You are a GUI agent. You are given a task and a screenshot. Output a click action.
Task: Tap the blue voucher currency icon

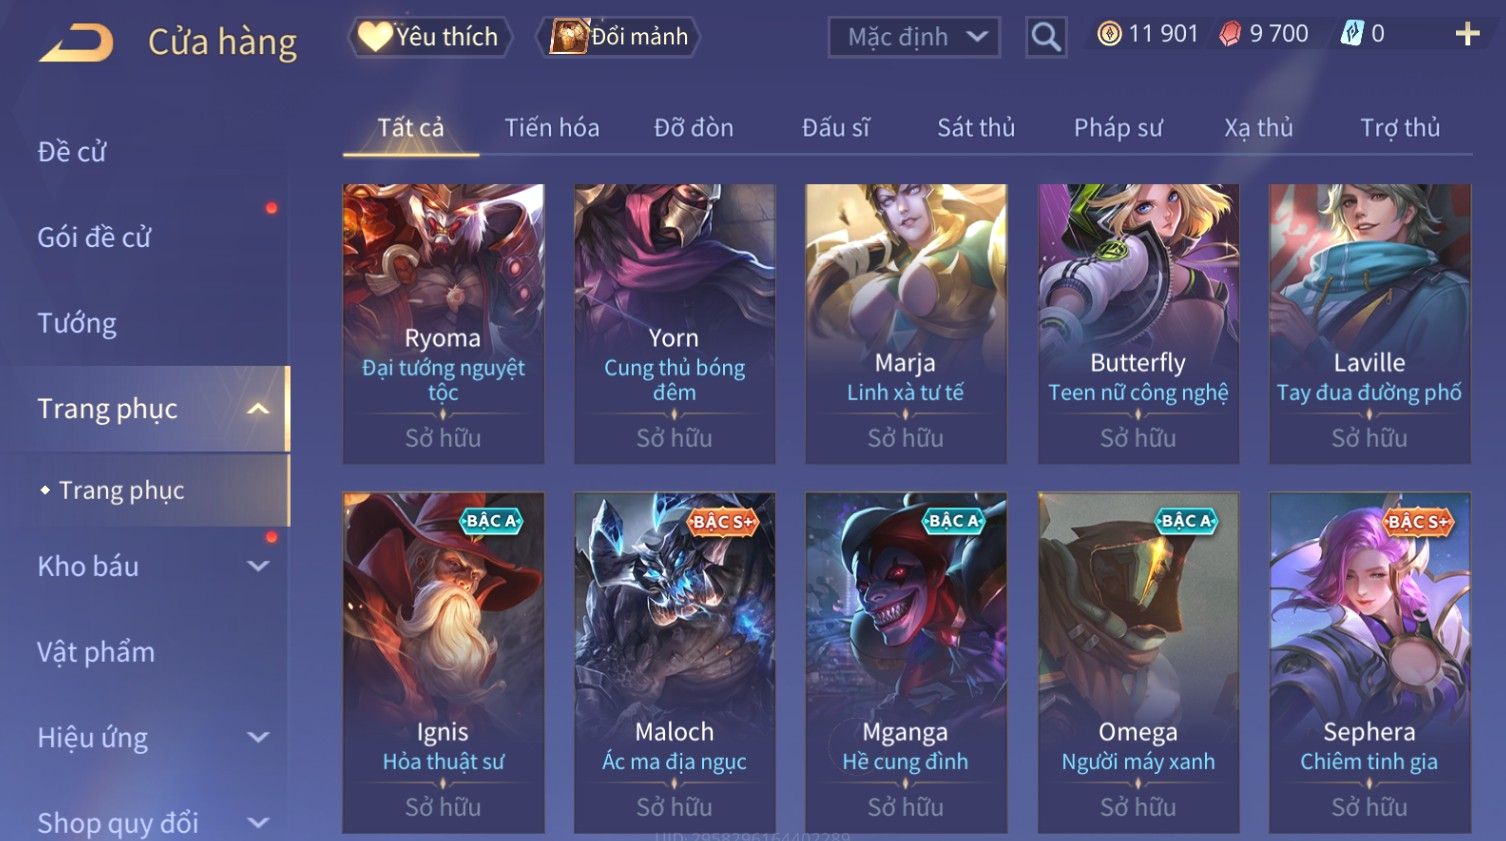(x=1352, y=34)
